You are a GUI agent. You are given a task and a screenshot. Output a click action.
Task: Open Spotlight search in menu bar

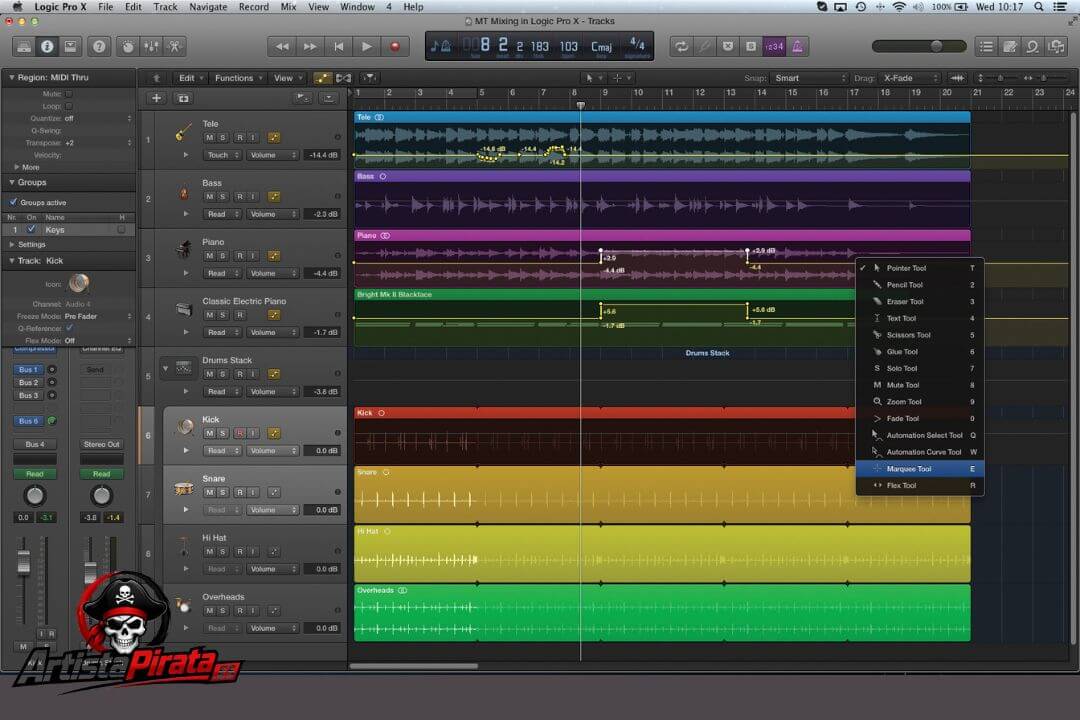[1039, 7]
